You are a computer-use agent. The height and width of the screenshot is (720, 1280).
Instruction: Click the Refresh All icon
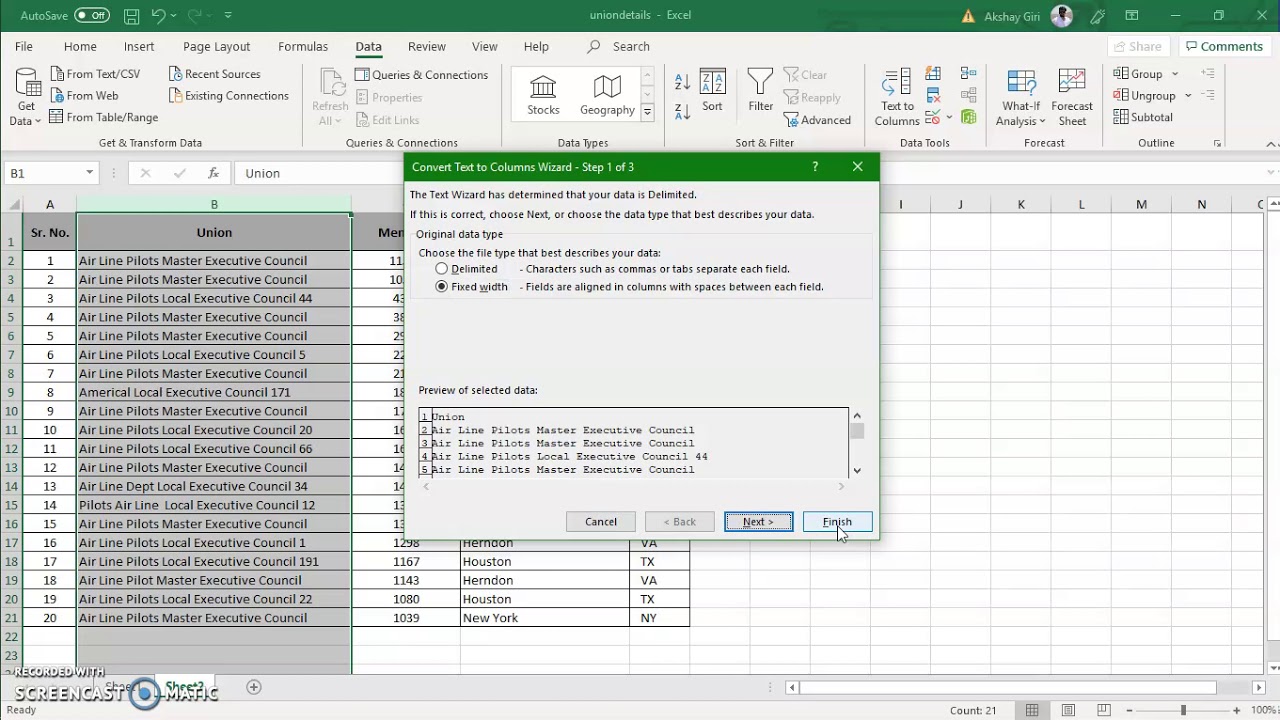point(331,84)
